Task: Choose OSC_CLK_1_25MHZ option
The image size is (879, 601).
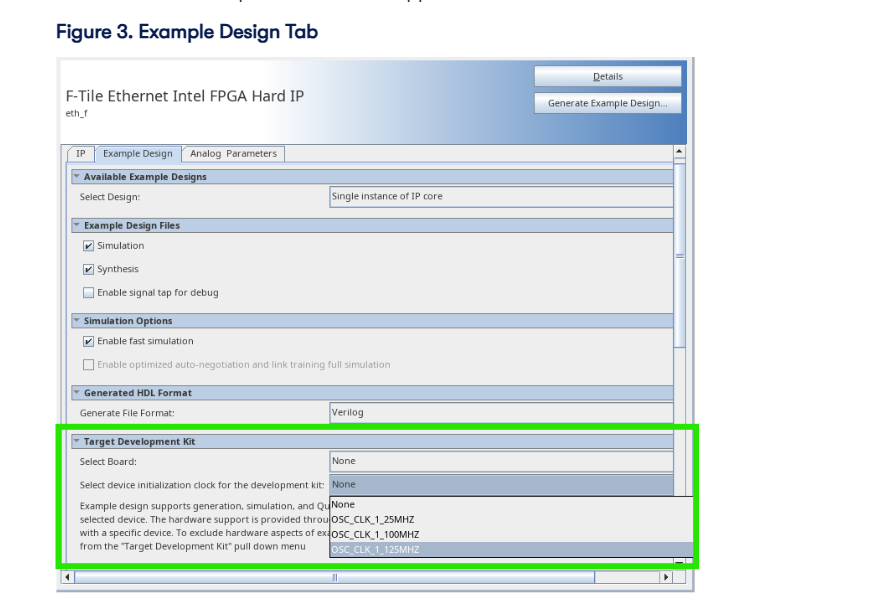Action: click(511, 520)
